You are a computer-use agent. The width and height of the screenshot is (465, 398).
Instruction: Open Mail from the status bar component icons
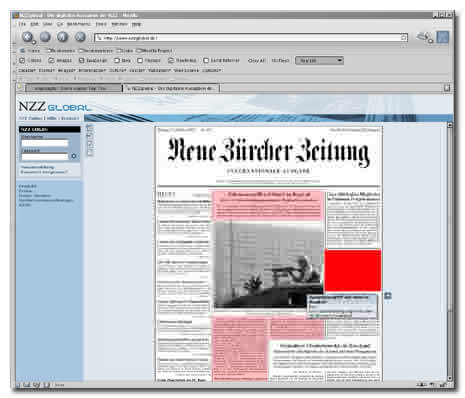point(27,385)
